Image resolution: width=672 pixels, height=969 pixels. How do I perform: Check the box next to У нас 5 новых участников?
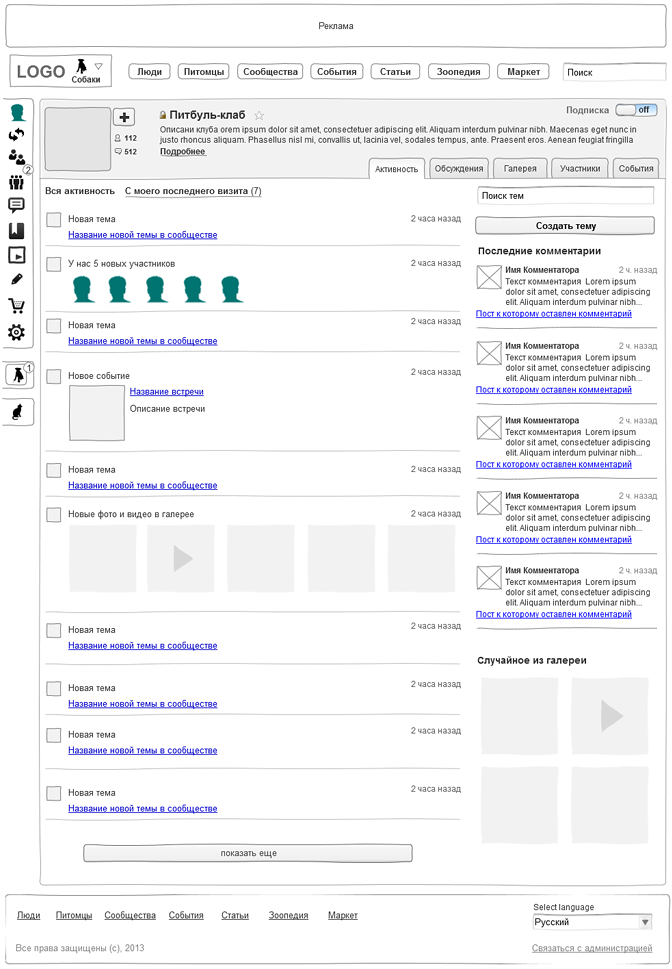(54, 264)
